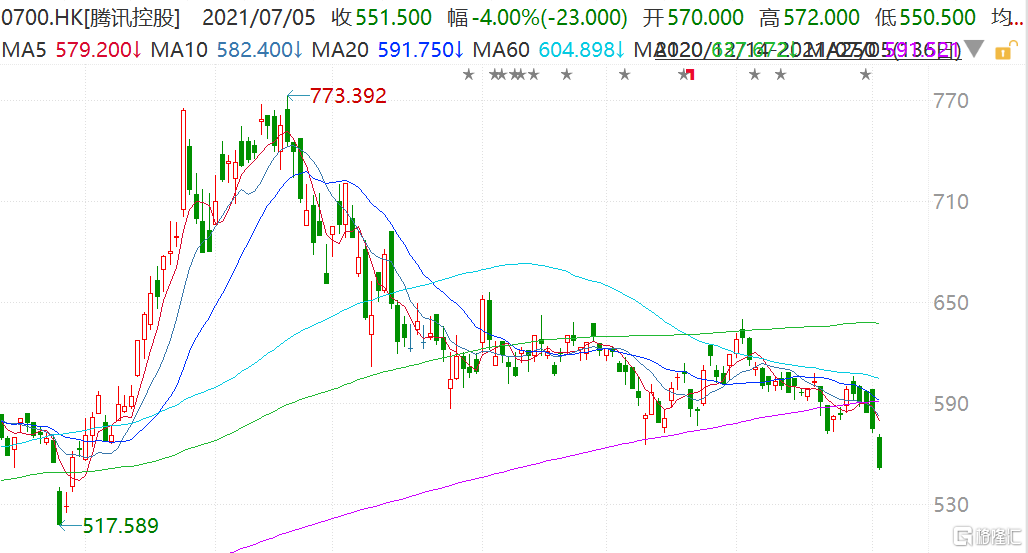Click the red flag marker above chart
This screenshot has width=1028, height=553.
689,75
